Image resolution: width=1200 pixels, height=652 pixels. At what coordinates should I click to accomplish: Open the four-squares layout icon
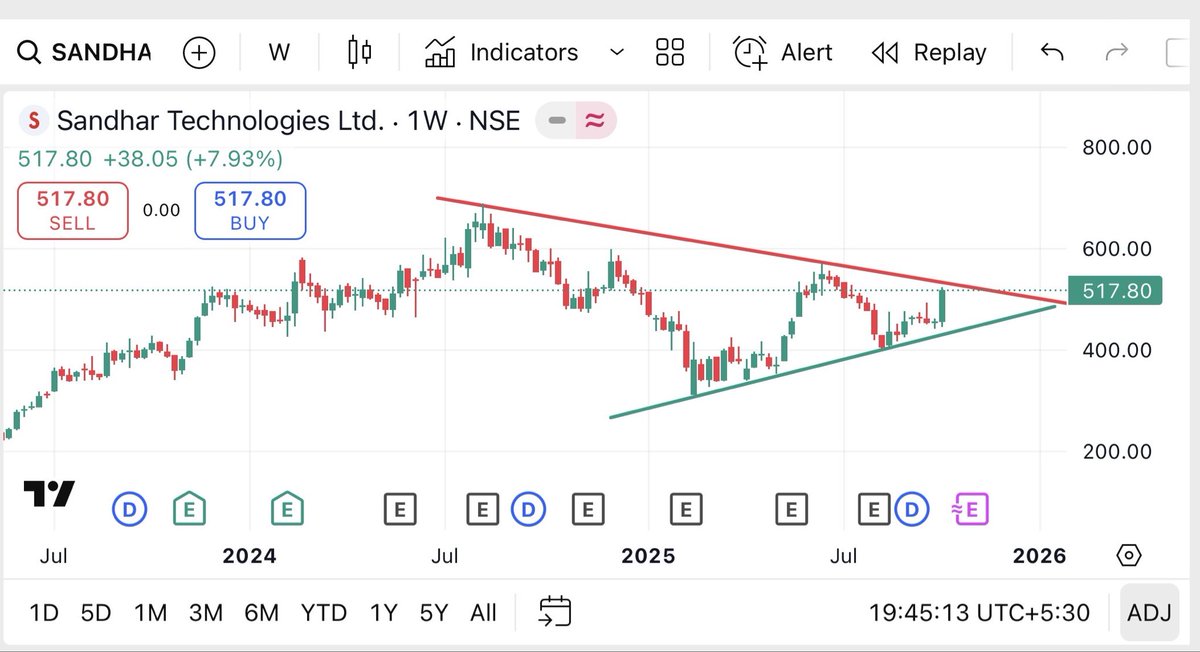pos(669,52)
